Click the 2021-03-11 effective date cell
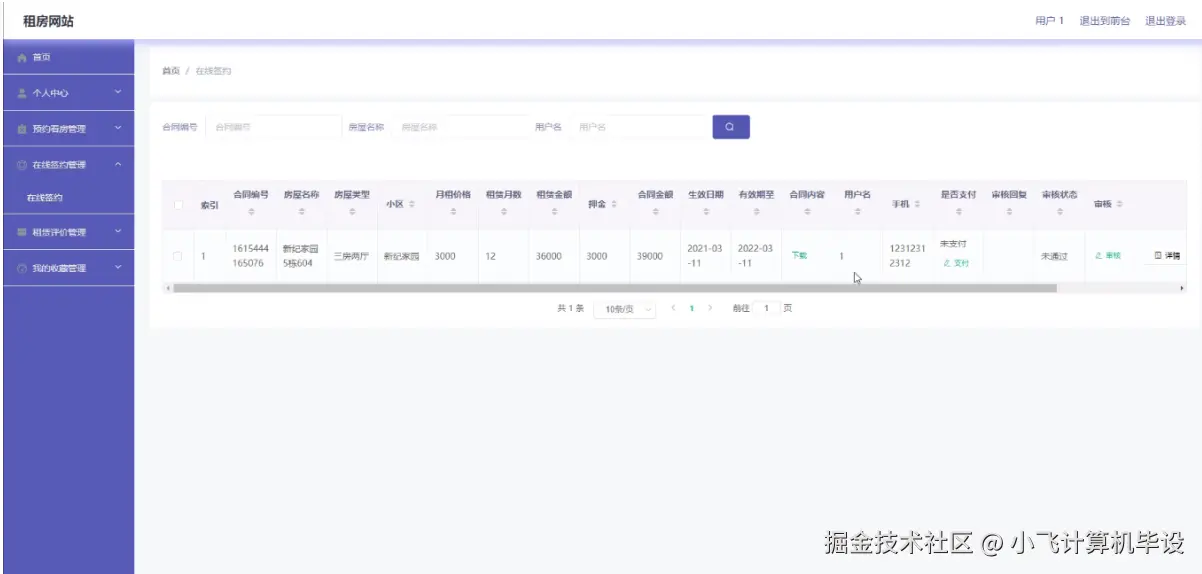 coord(704,256)
